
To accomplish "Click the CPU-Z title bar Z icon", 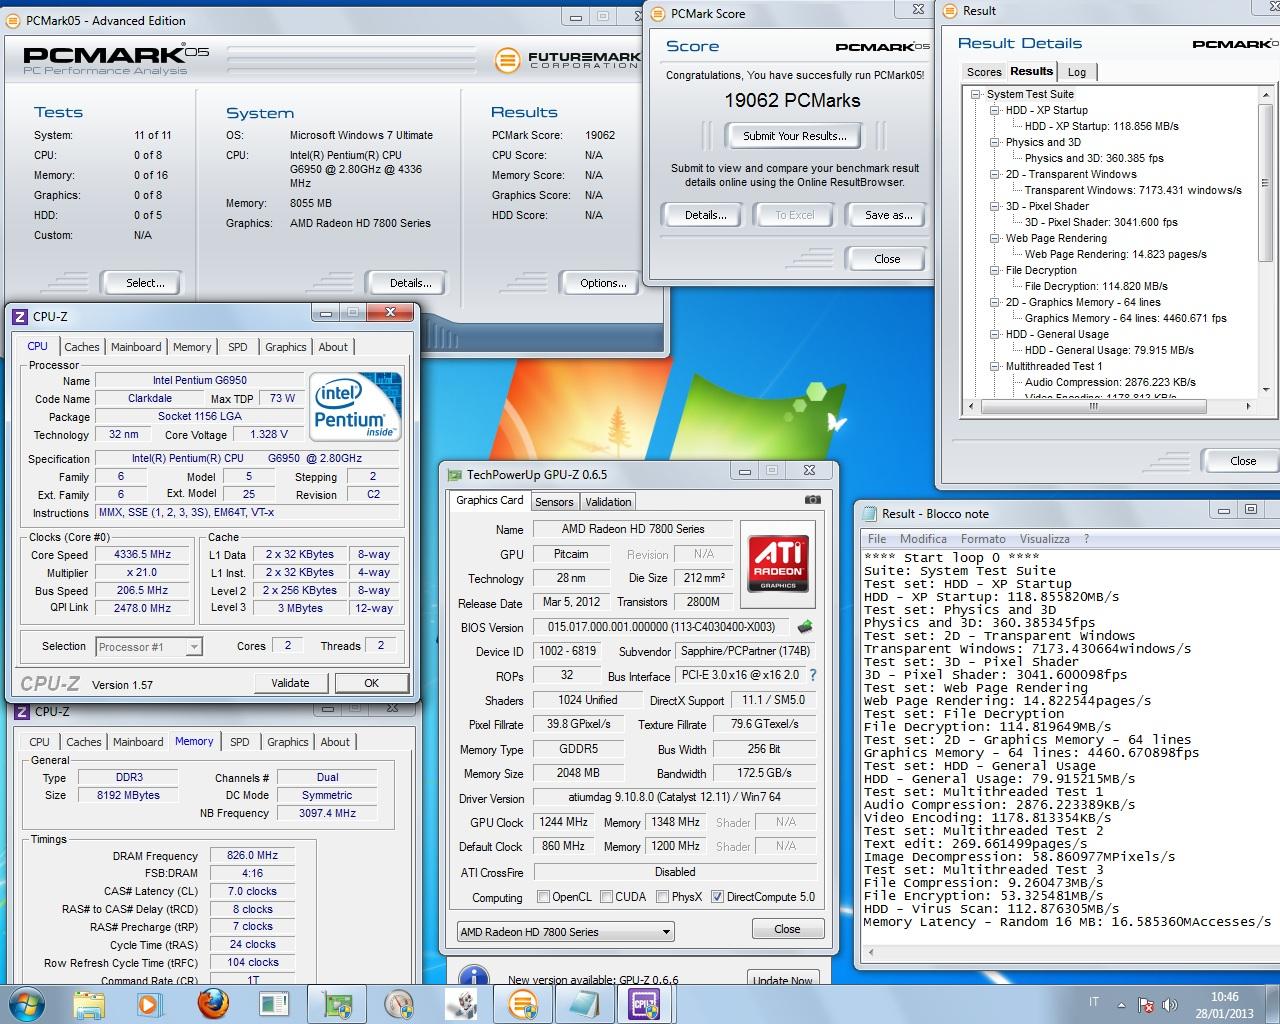I will click(19, 316).
